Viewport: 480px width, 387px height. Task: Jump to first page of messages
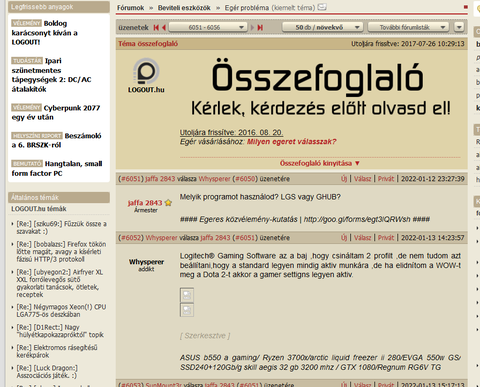(156, 27)
